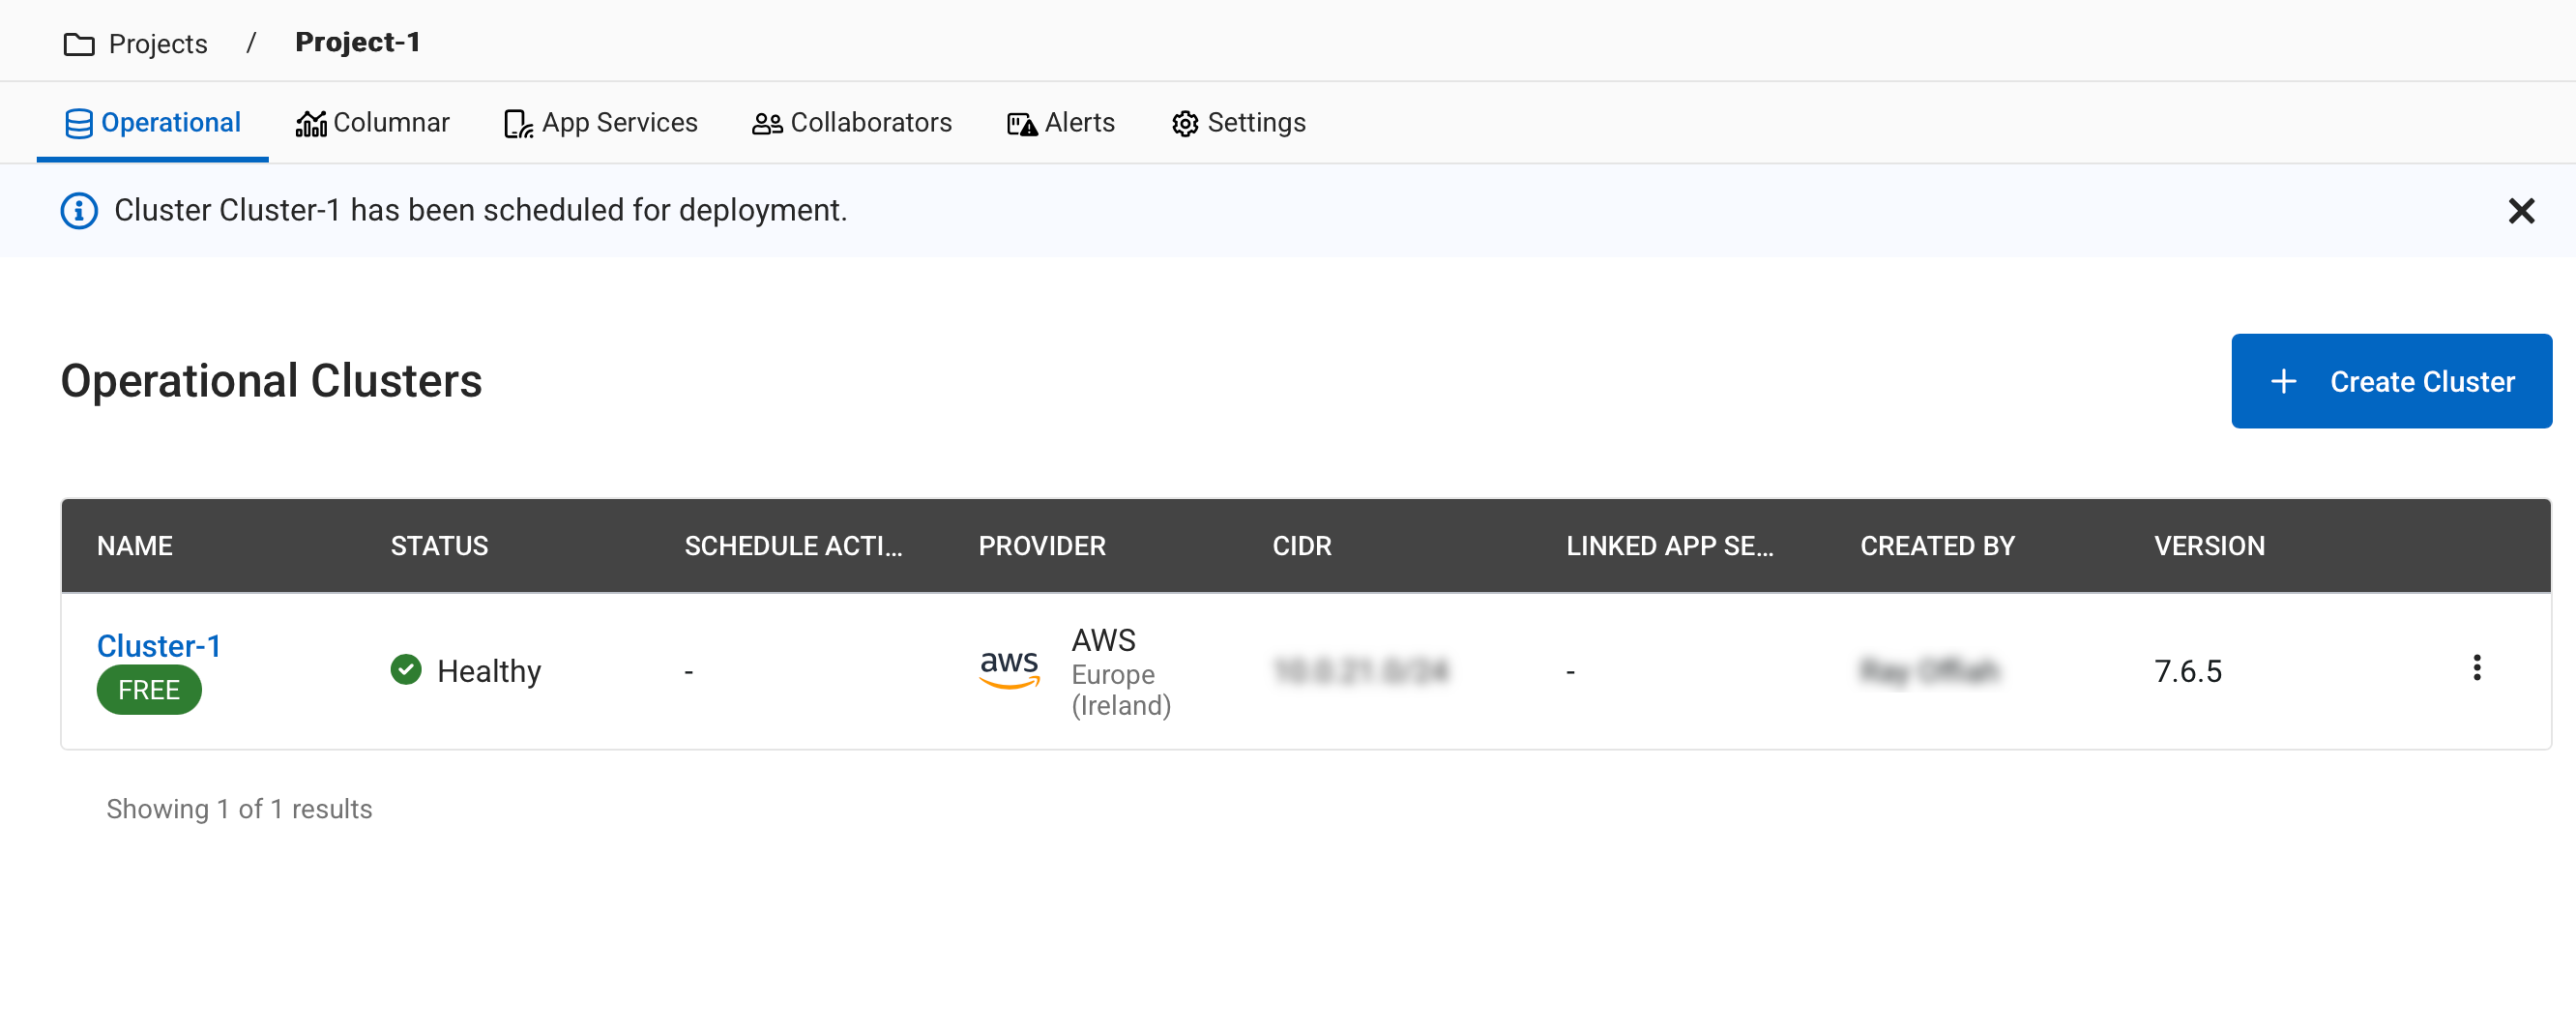Click the NAME column header

[135, 546]
